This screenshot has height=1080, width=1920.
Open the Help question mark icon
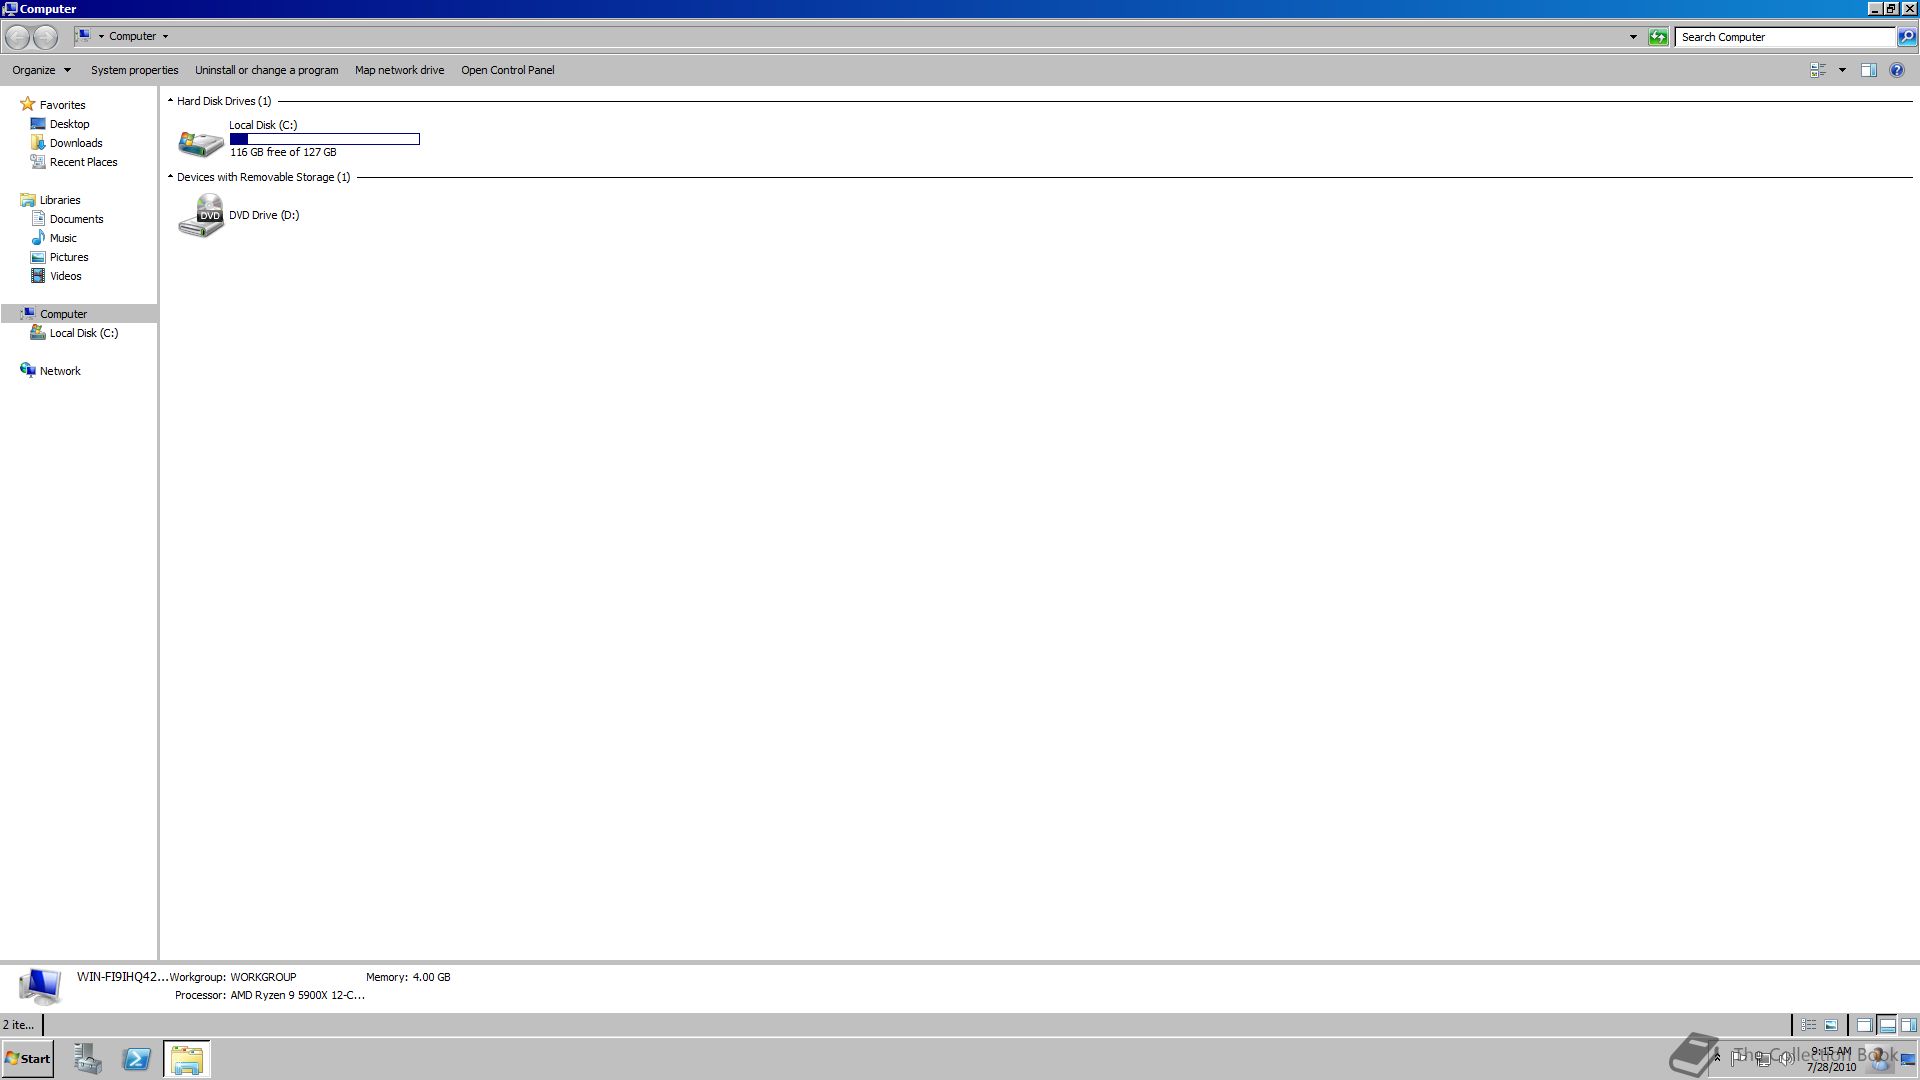point(1897,70)
